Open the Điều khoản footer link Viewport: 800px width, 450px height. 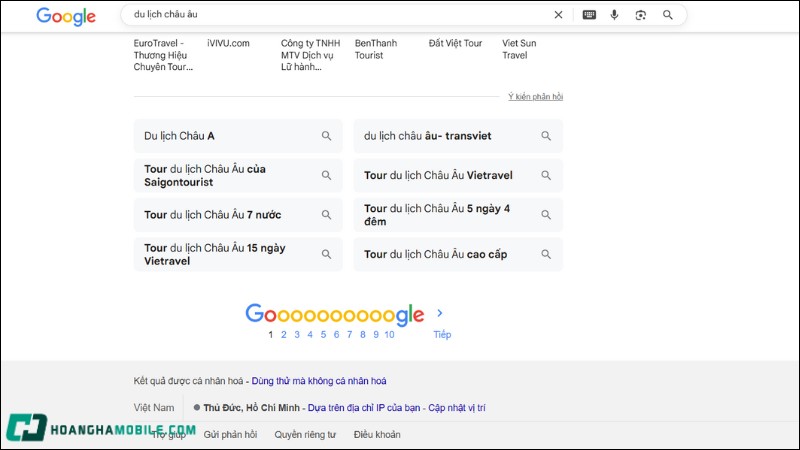377,435
